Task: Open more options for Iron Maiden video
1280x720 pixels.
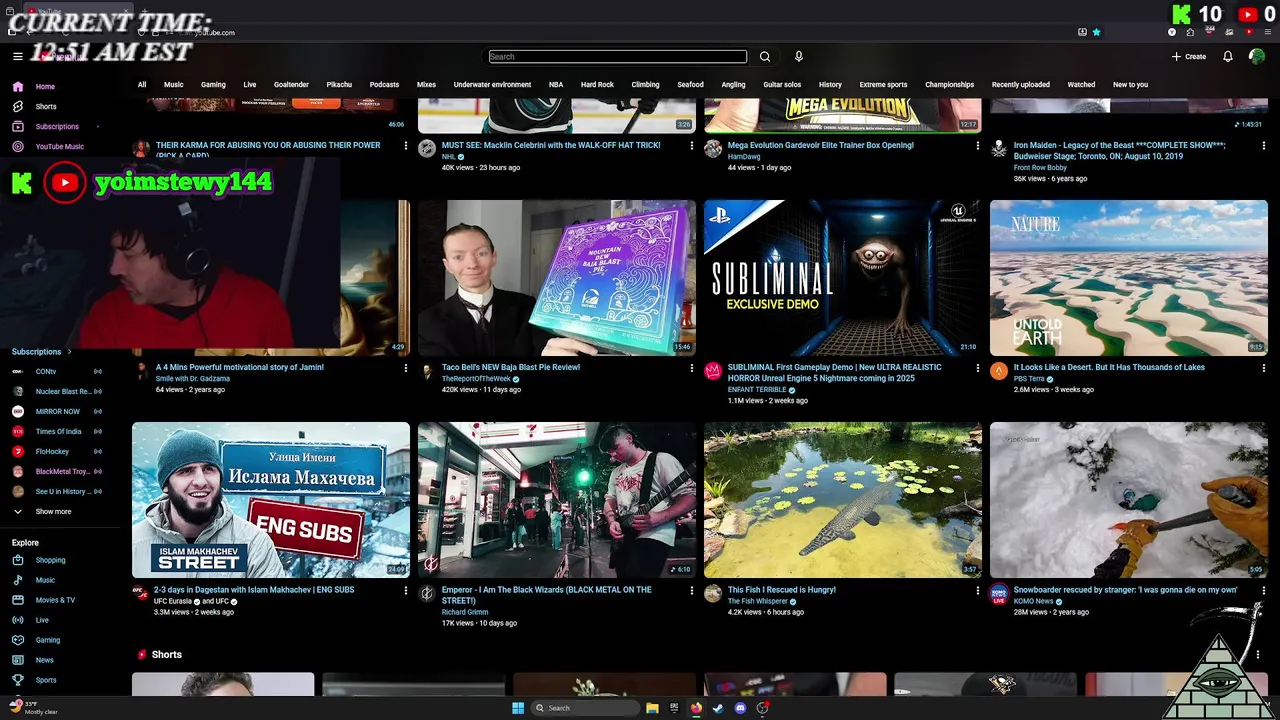Action: coord(1264,146)
